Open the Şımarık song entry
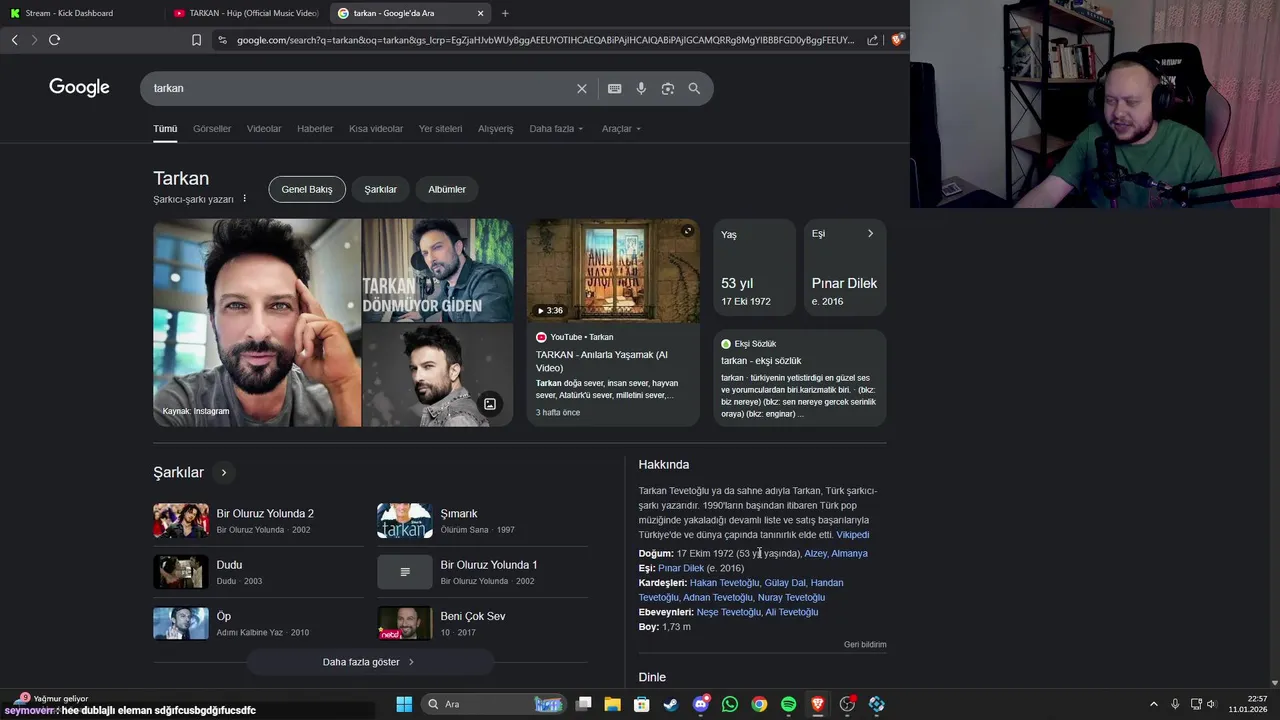Image resolution: width=1280 pixels, height=720 pixels. point(482,521)
